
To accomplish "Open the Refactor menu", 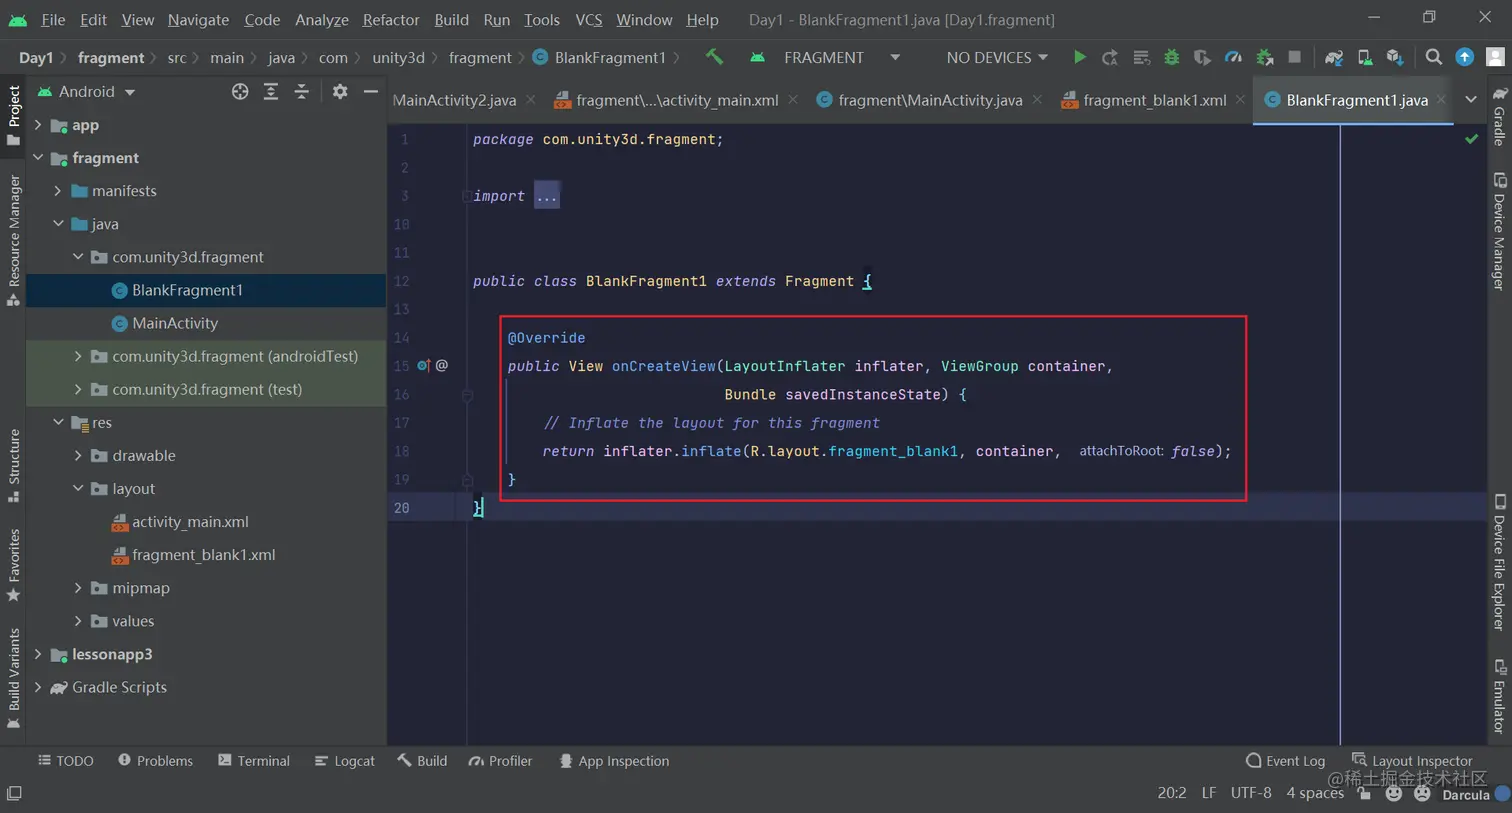I will coord(391,19).
